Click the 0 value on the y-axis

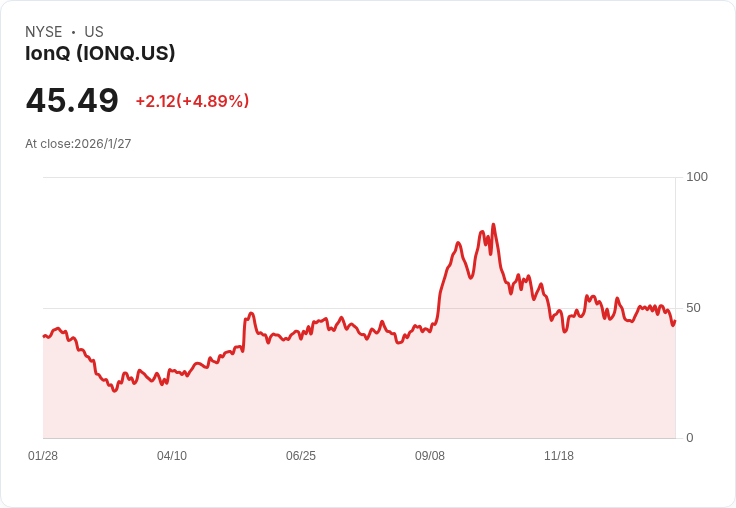tap(690, 438)
